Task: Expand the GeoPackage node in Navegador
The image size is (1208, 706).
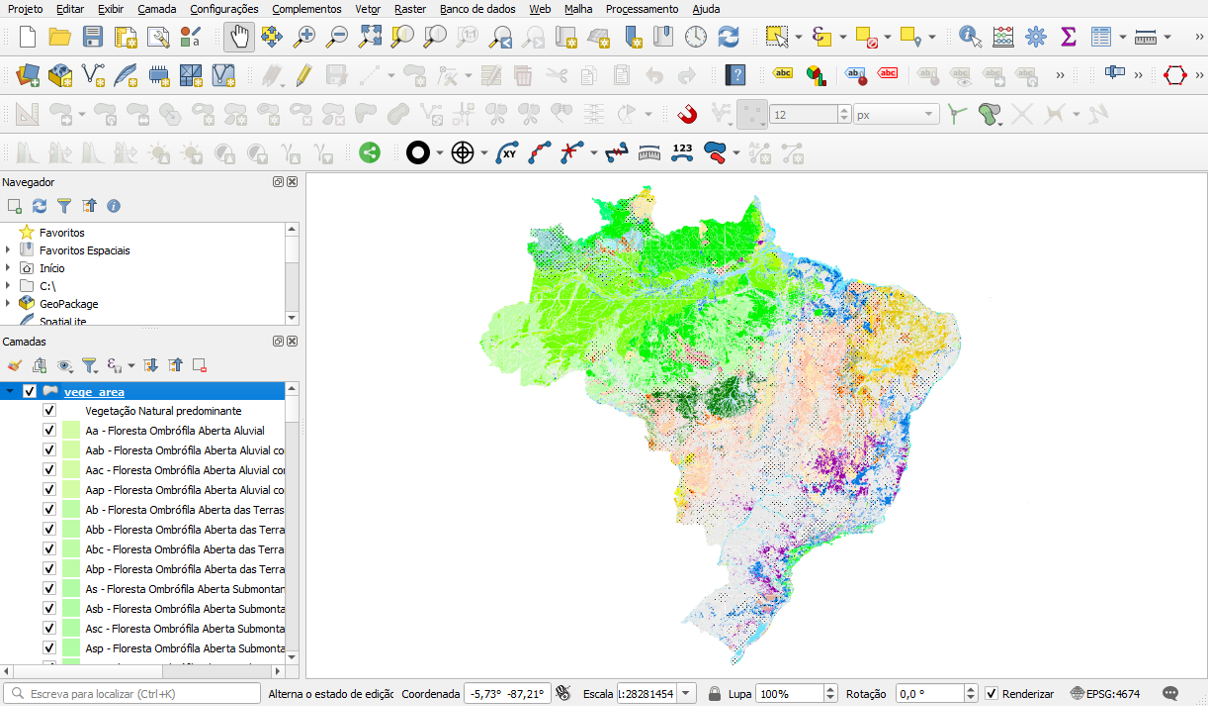Action: [x=8, y=303]
